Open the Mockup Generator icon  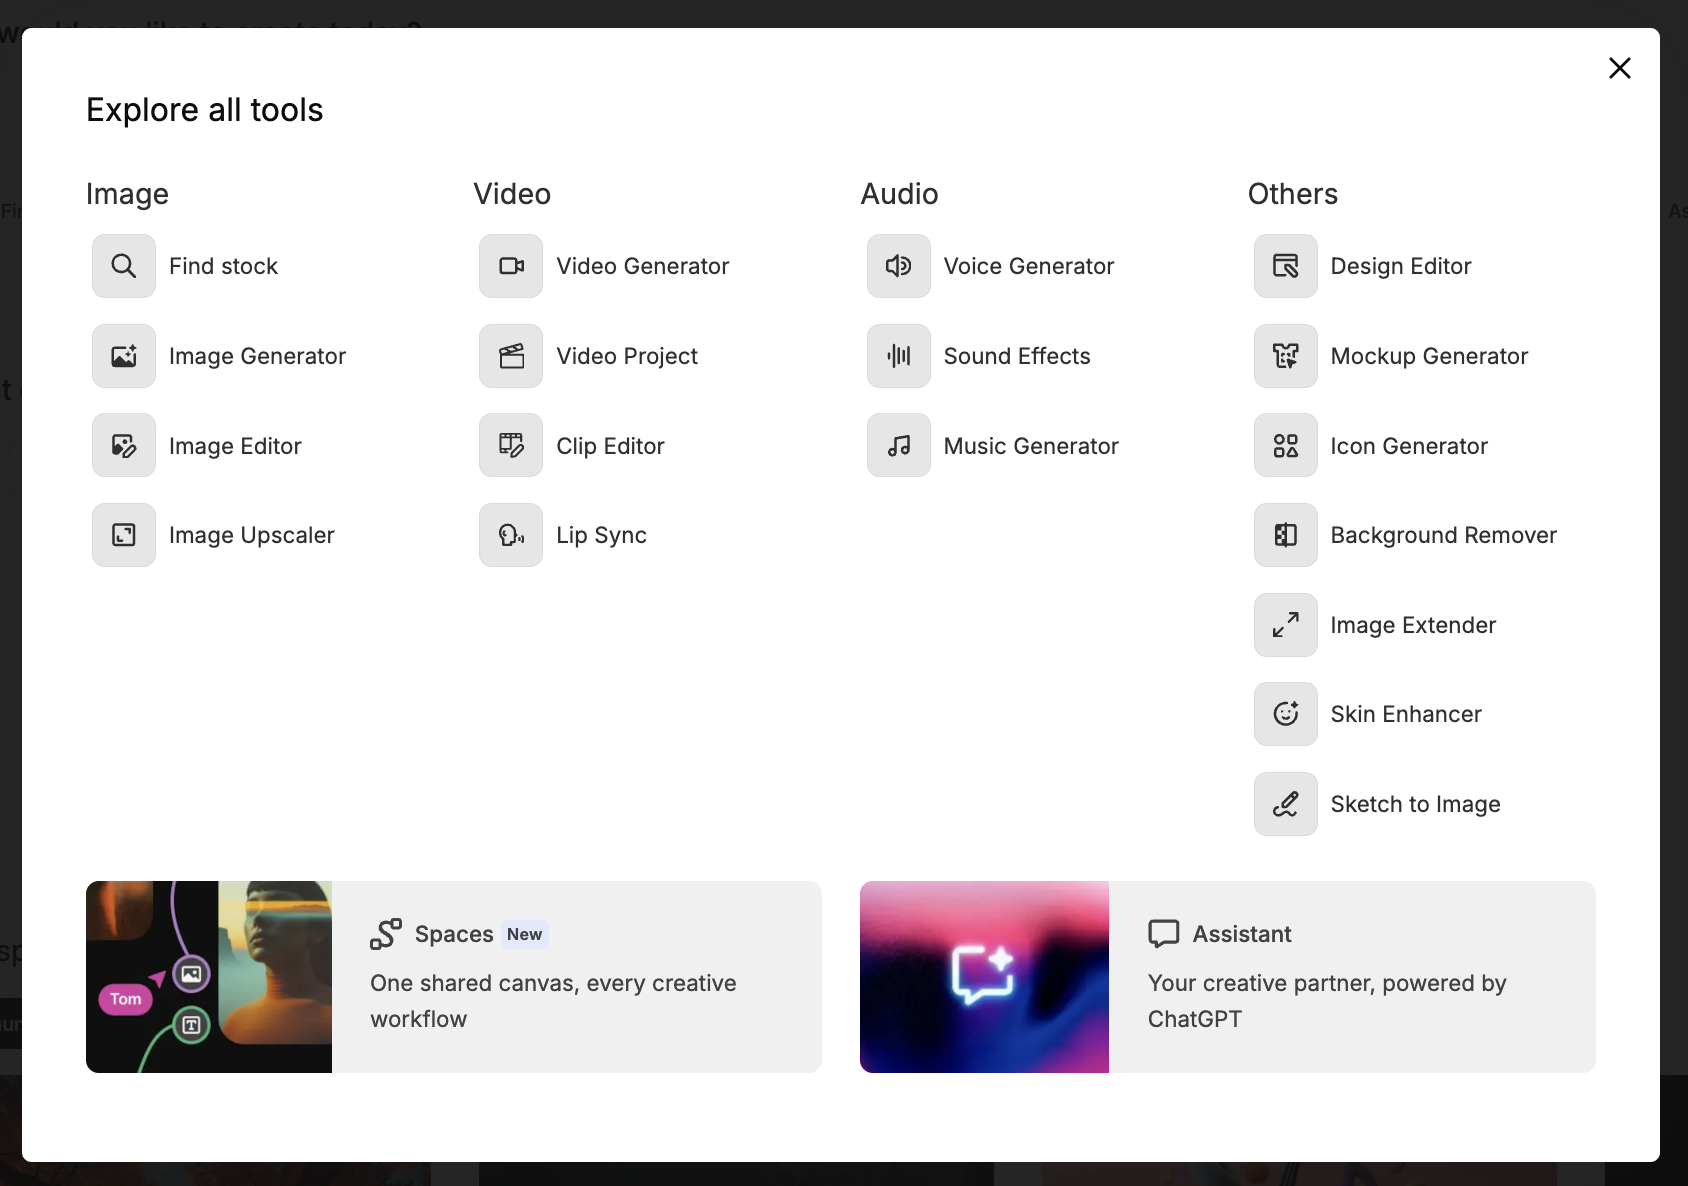tap(1285, 356)
